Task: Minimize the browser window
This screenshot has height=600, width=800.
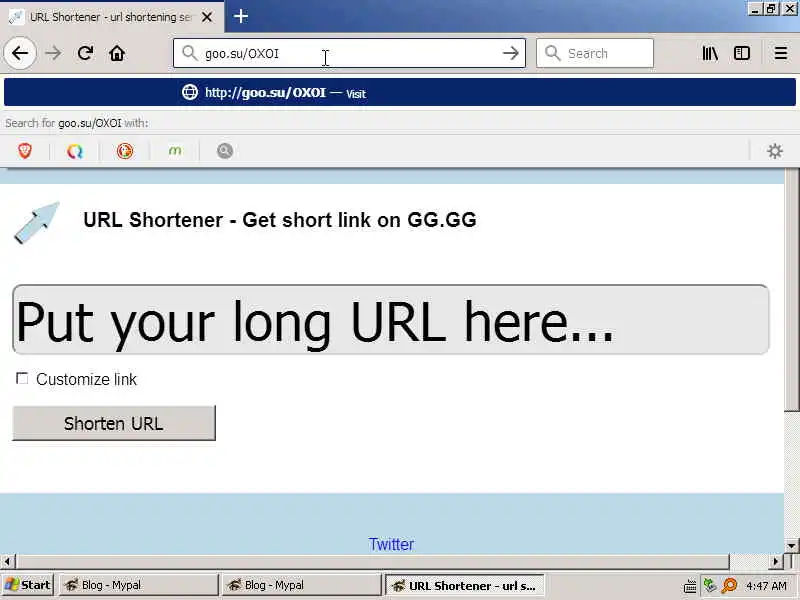Action: 755,9
